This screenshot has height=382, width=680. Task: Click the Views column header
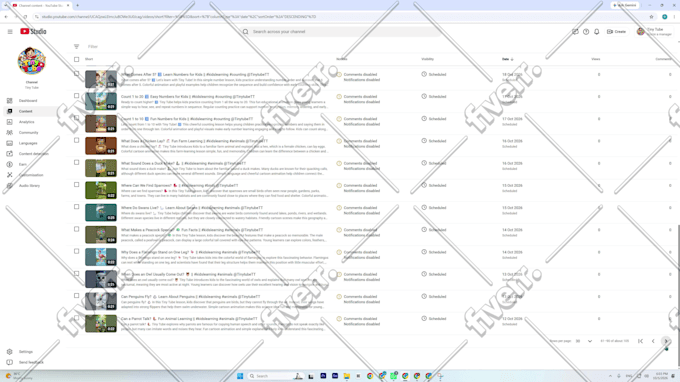tap(595, 59)
